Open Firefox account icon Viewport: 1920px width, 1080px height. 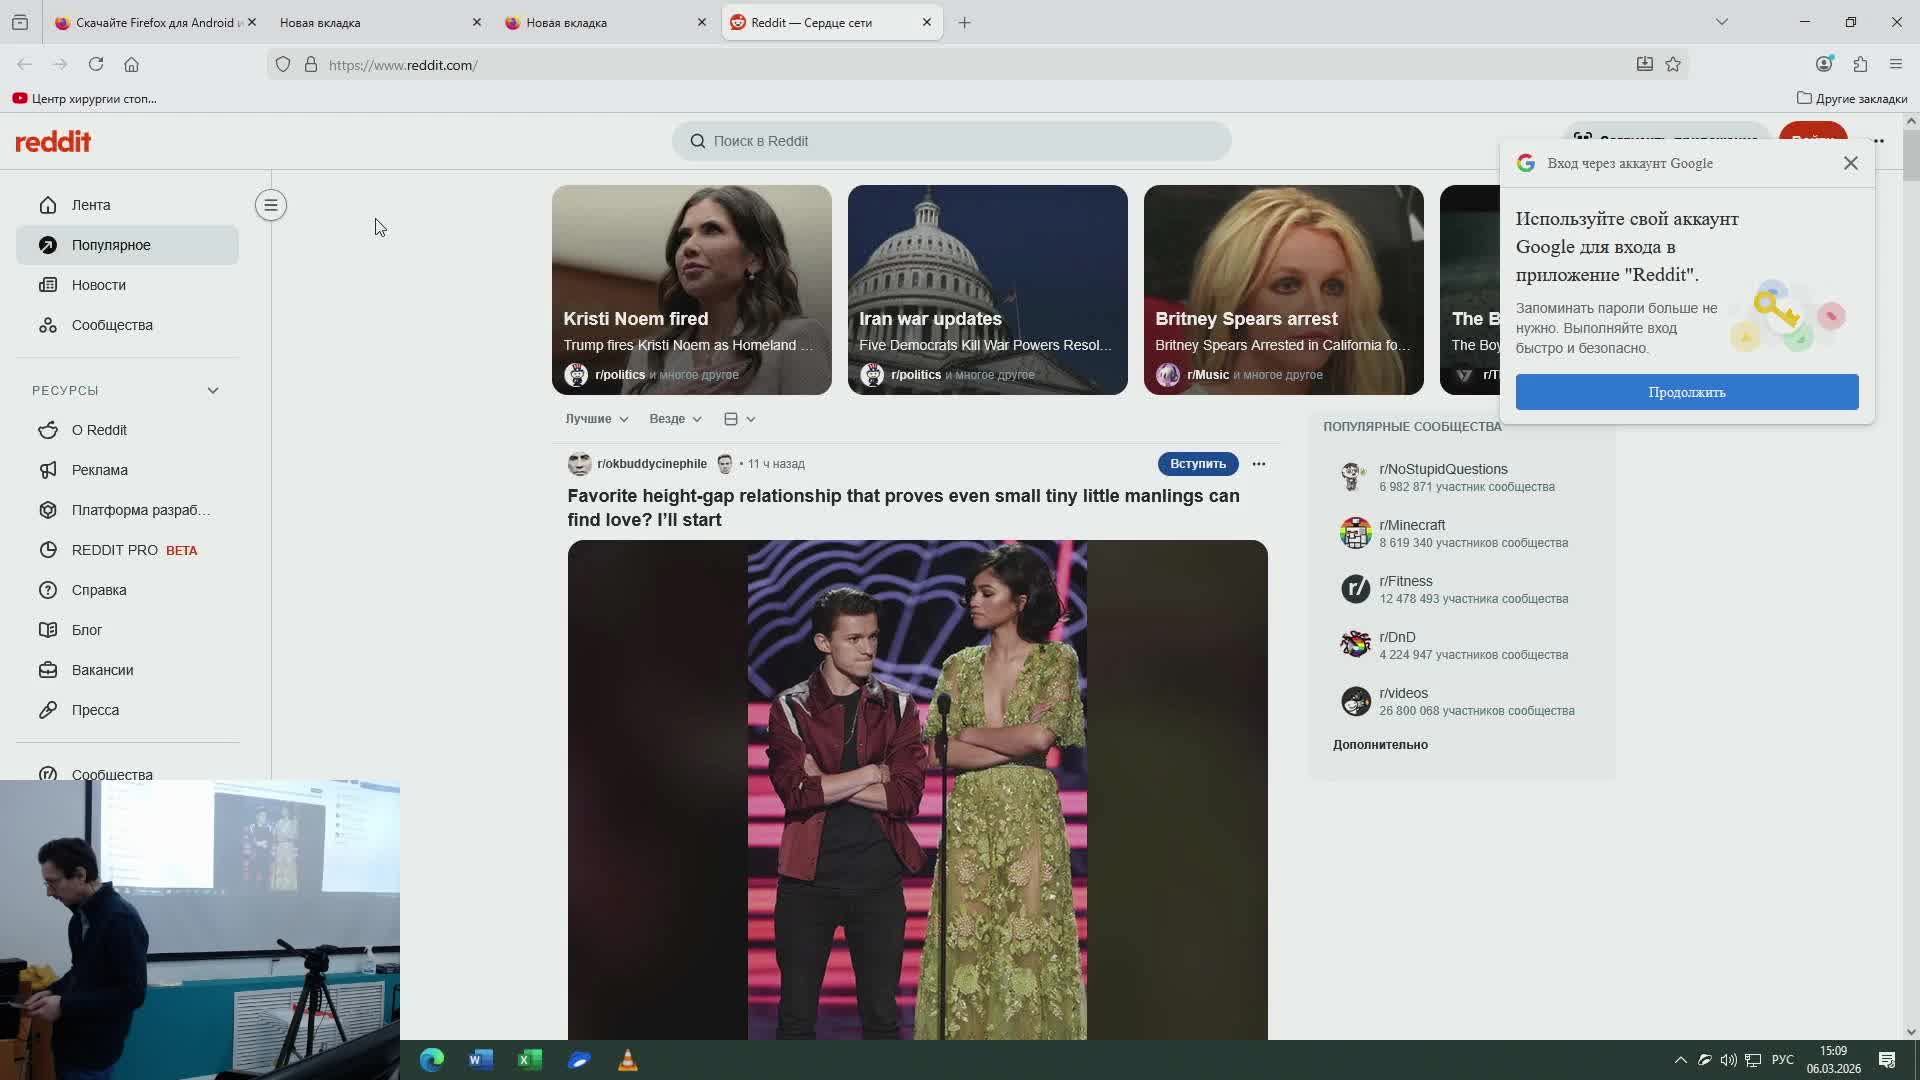(1824, 64)
